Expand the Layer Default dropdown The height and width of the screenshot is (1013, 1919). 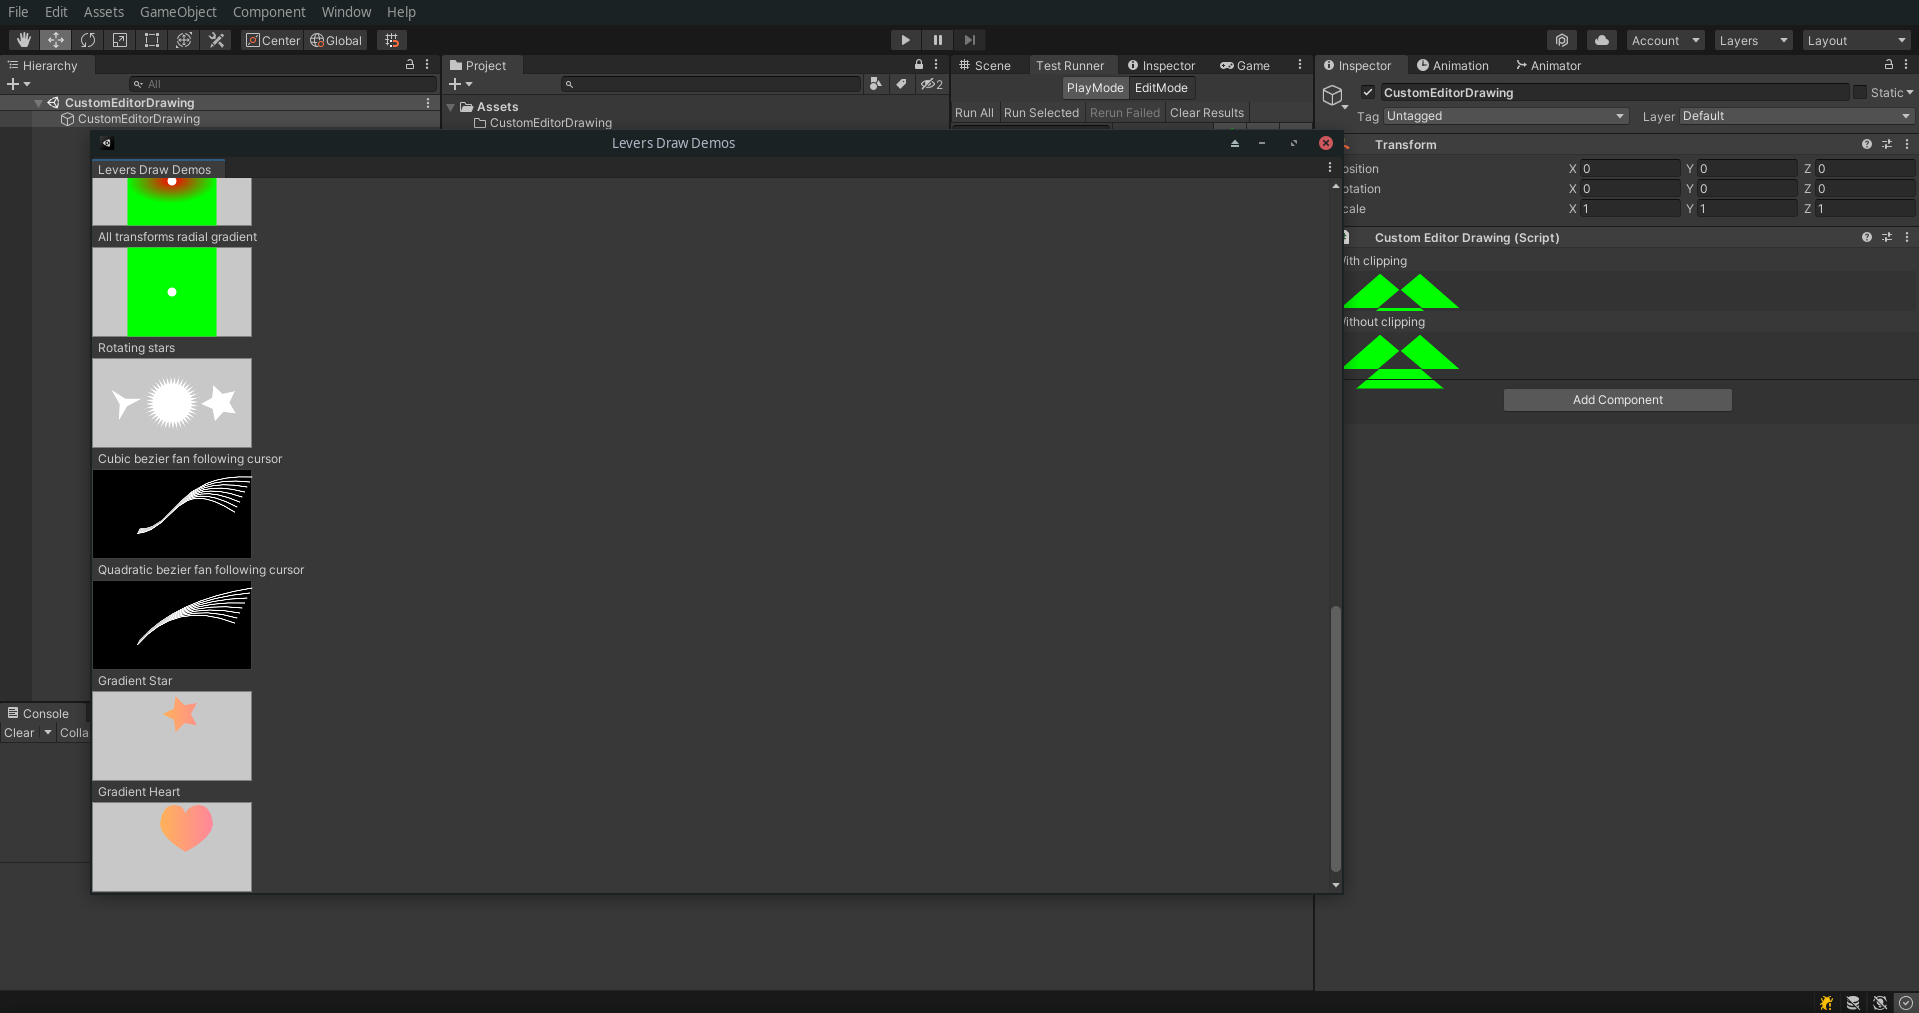pyautogui.click(x=1795, y=116)
